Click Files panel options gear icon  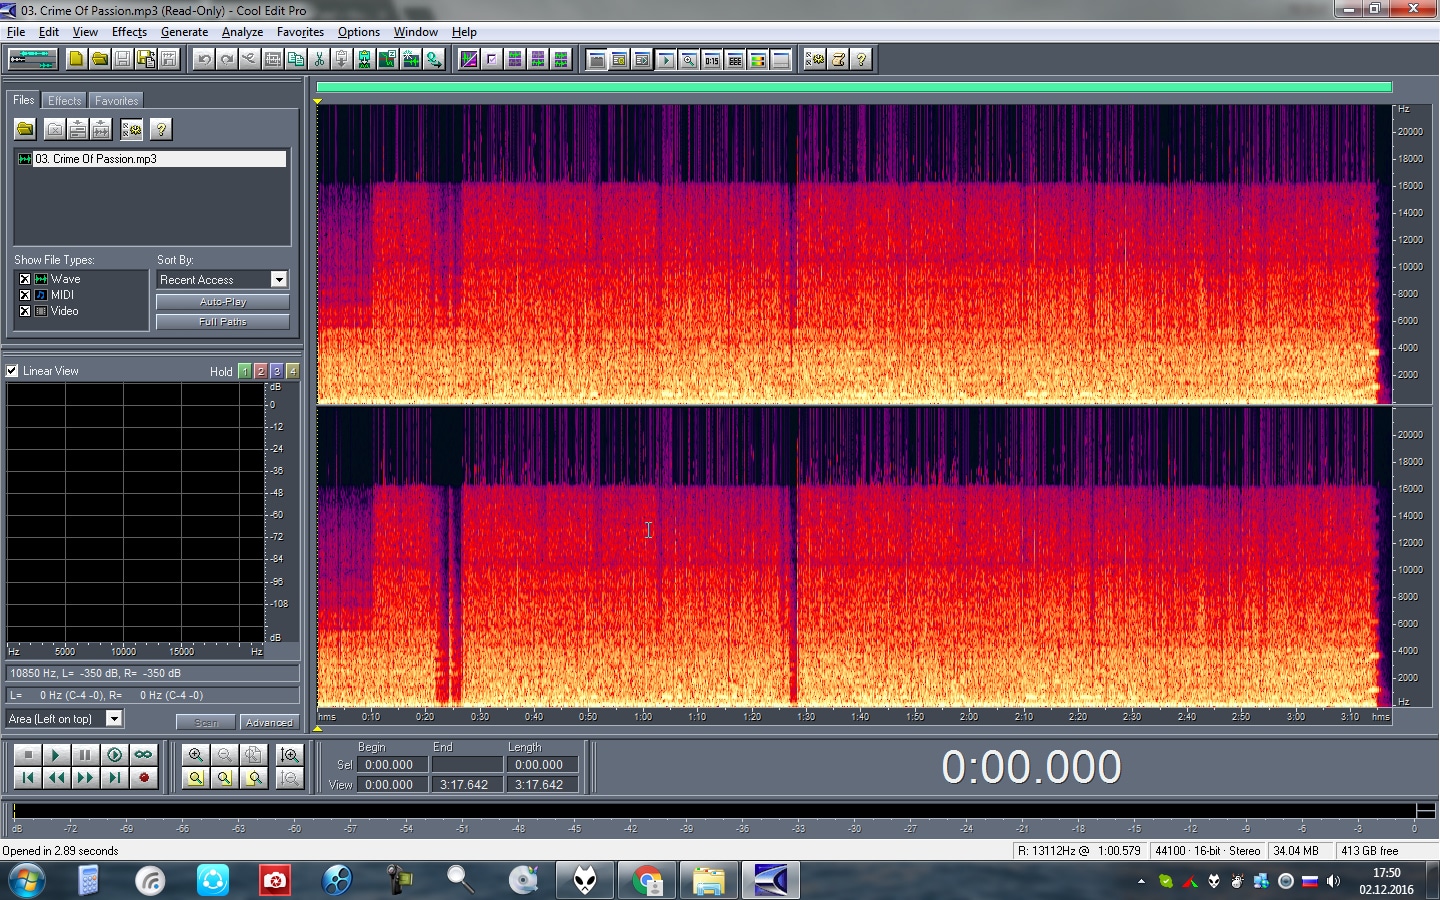[x=131, y=129]
